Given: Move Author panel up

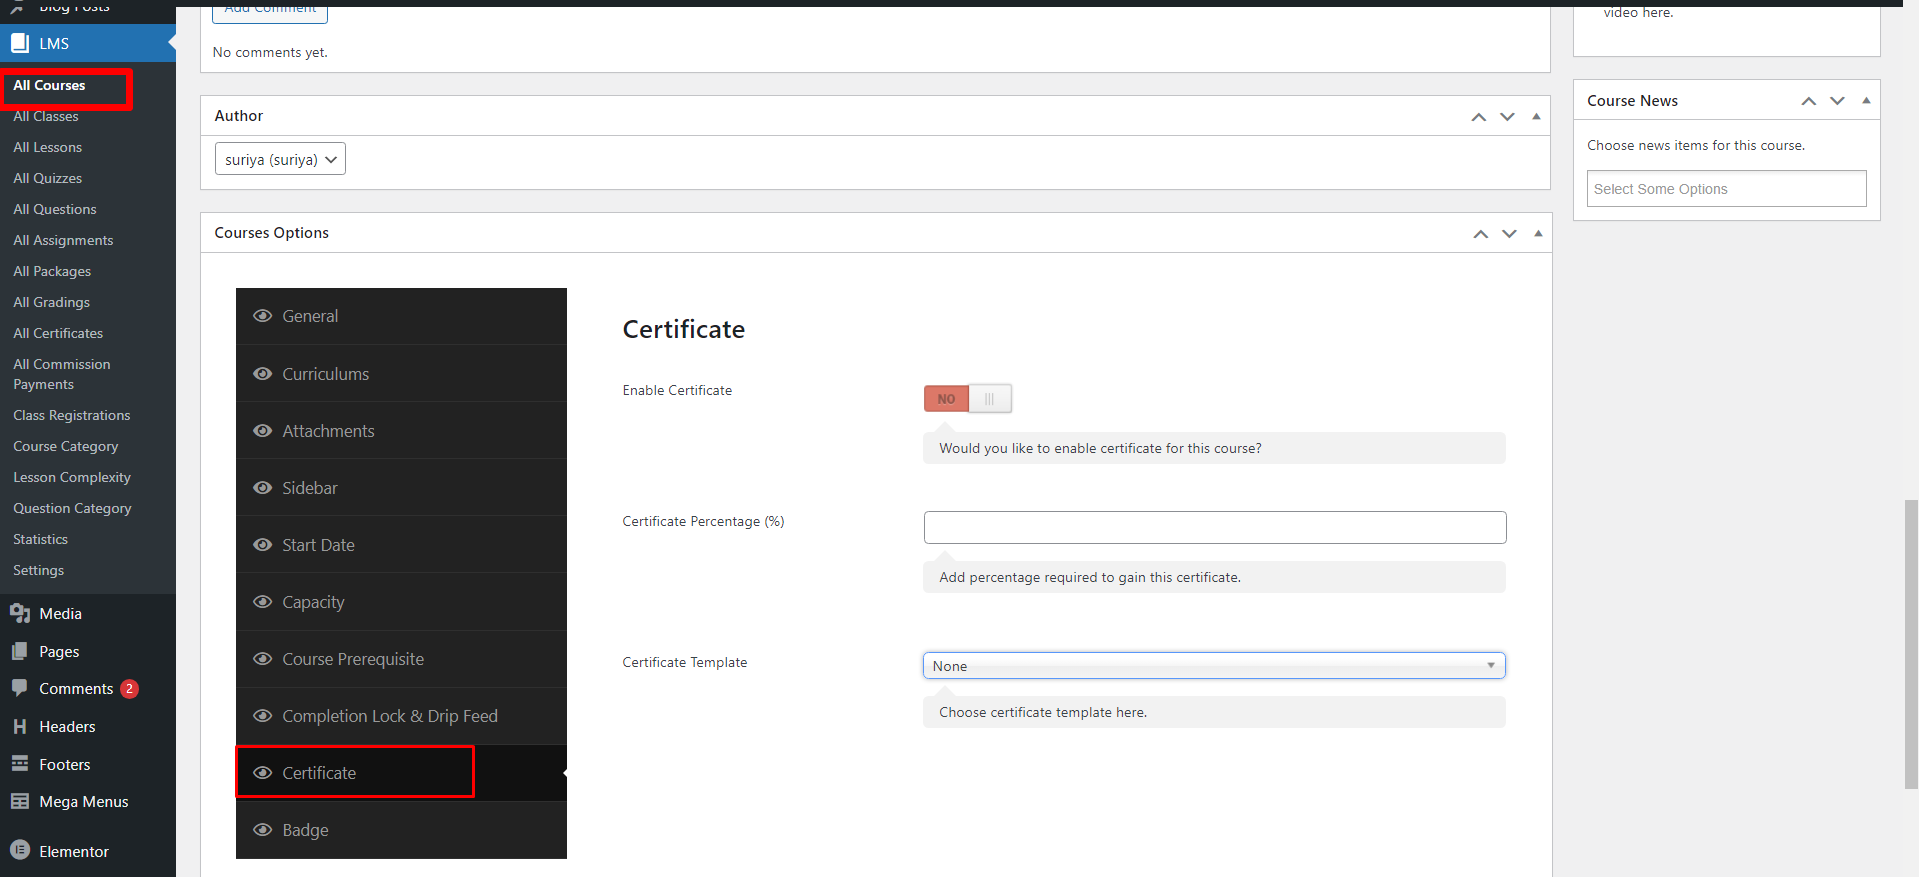Looking at the screenshot, I should click(x=1479, y=117).
